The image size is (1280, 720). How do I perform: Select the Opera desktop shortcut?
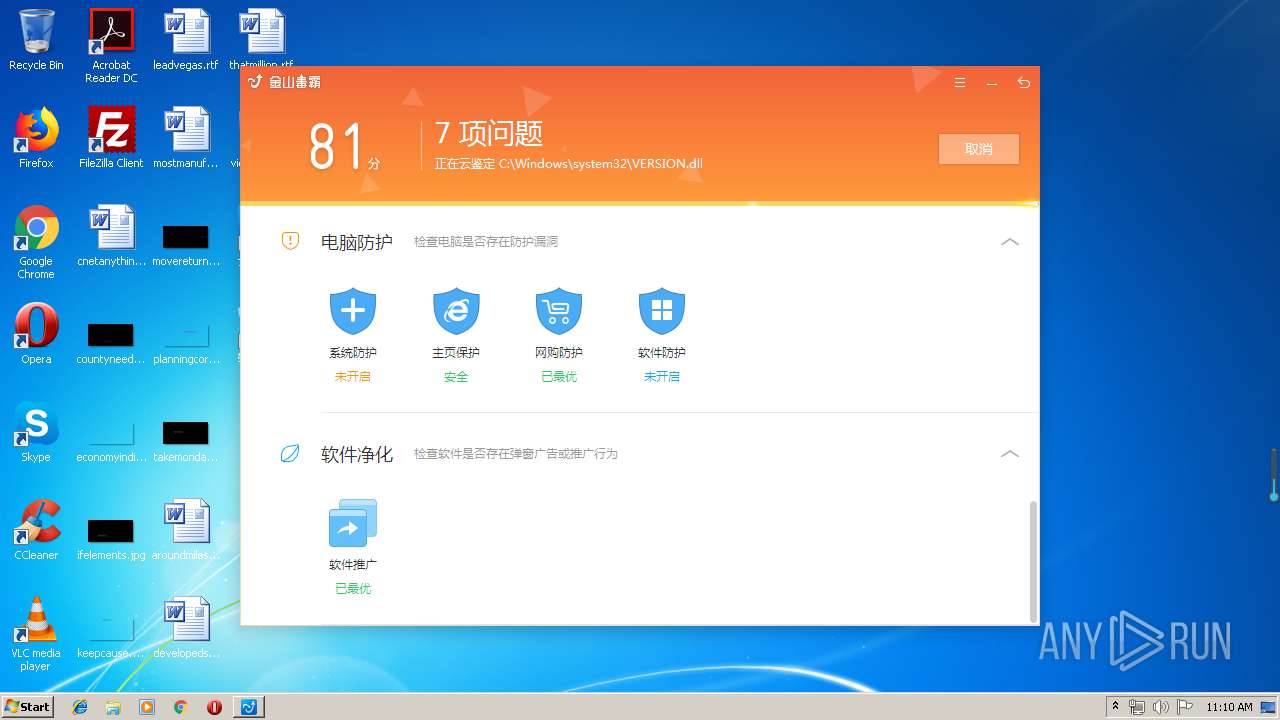pyautogui.click(x=36, y=334)
